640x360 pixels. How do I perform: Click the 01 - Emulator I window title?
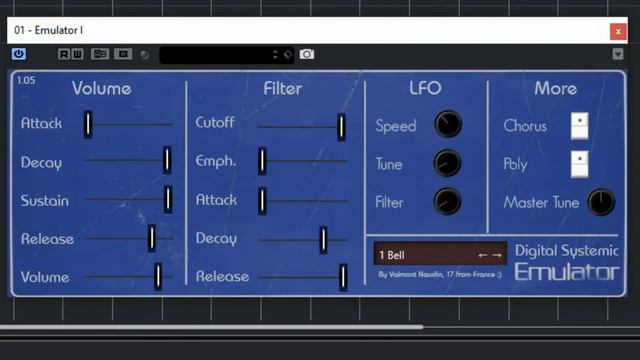pyautogui.click(x=48, y=30)
